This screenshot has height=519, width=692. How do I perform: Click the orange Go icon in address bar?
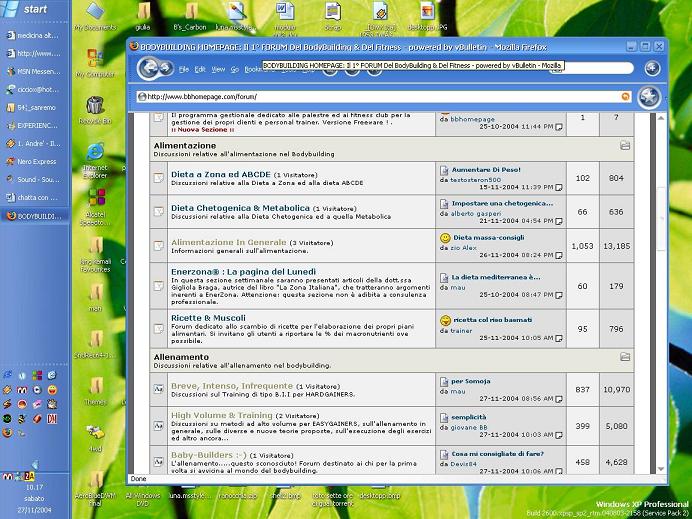[x=625, y=97]
